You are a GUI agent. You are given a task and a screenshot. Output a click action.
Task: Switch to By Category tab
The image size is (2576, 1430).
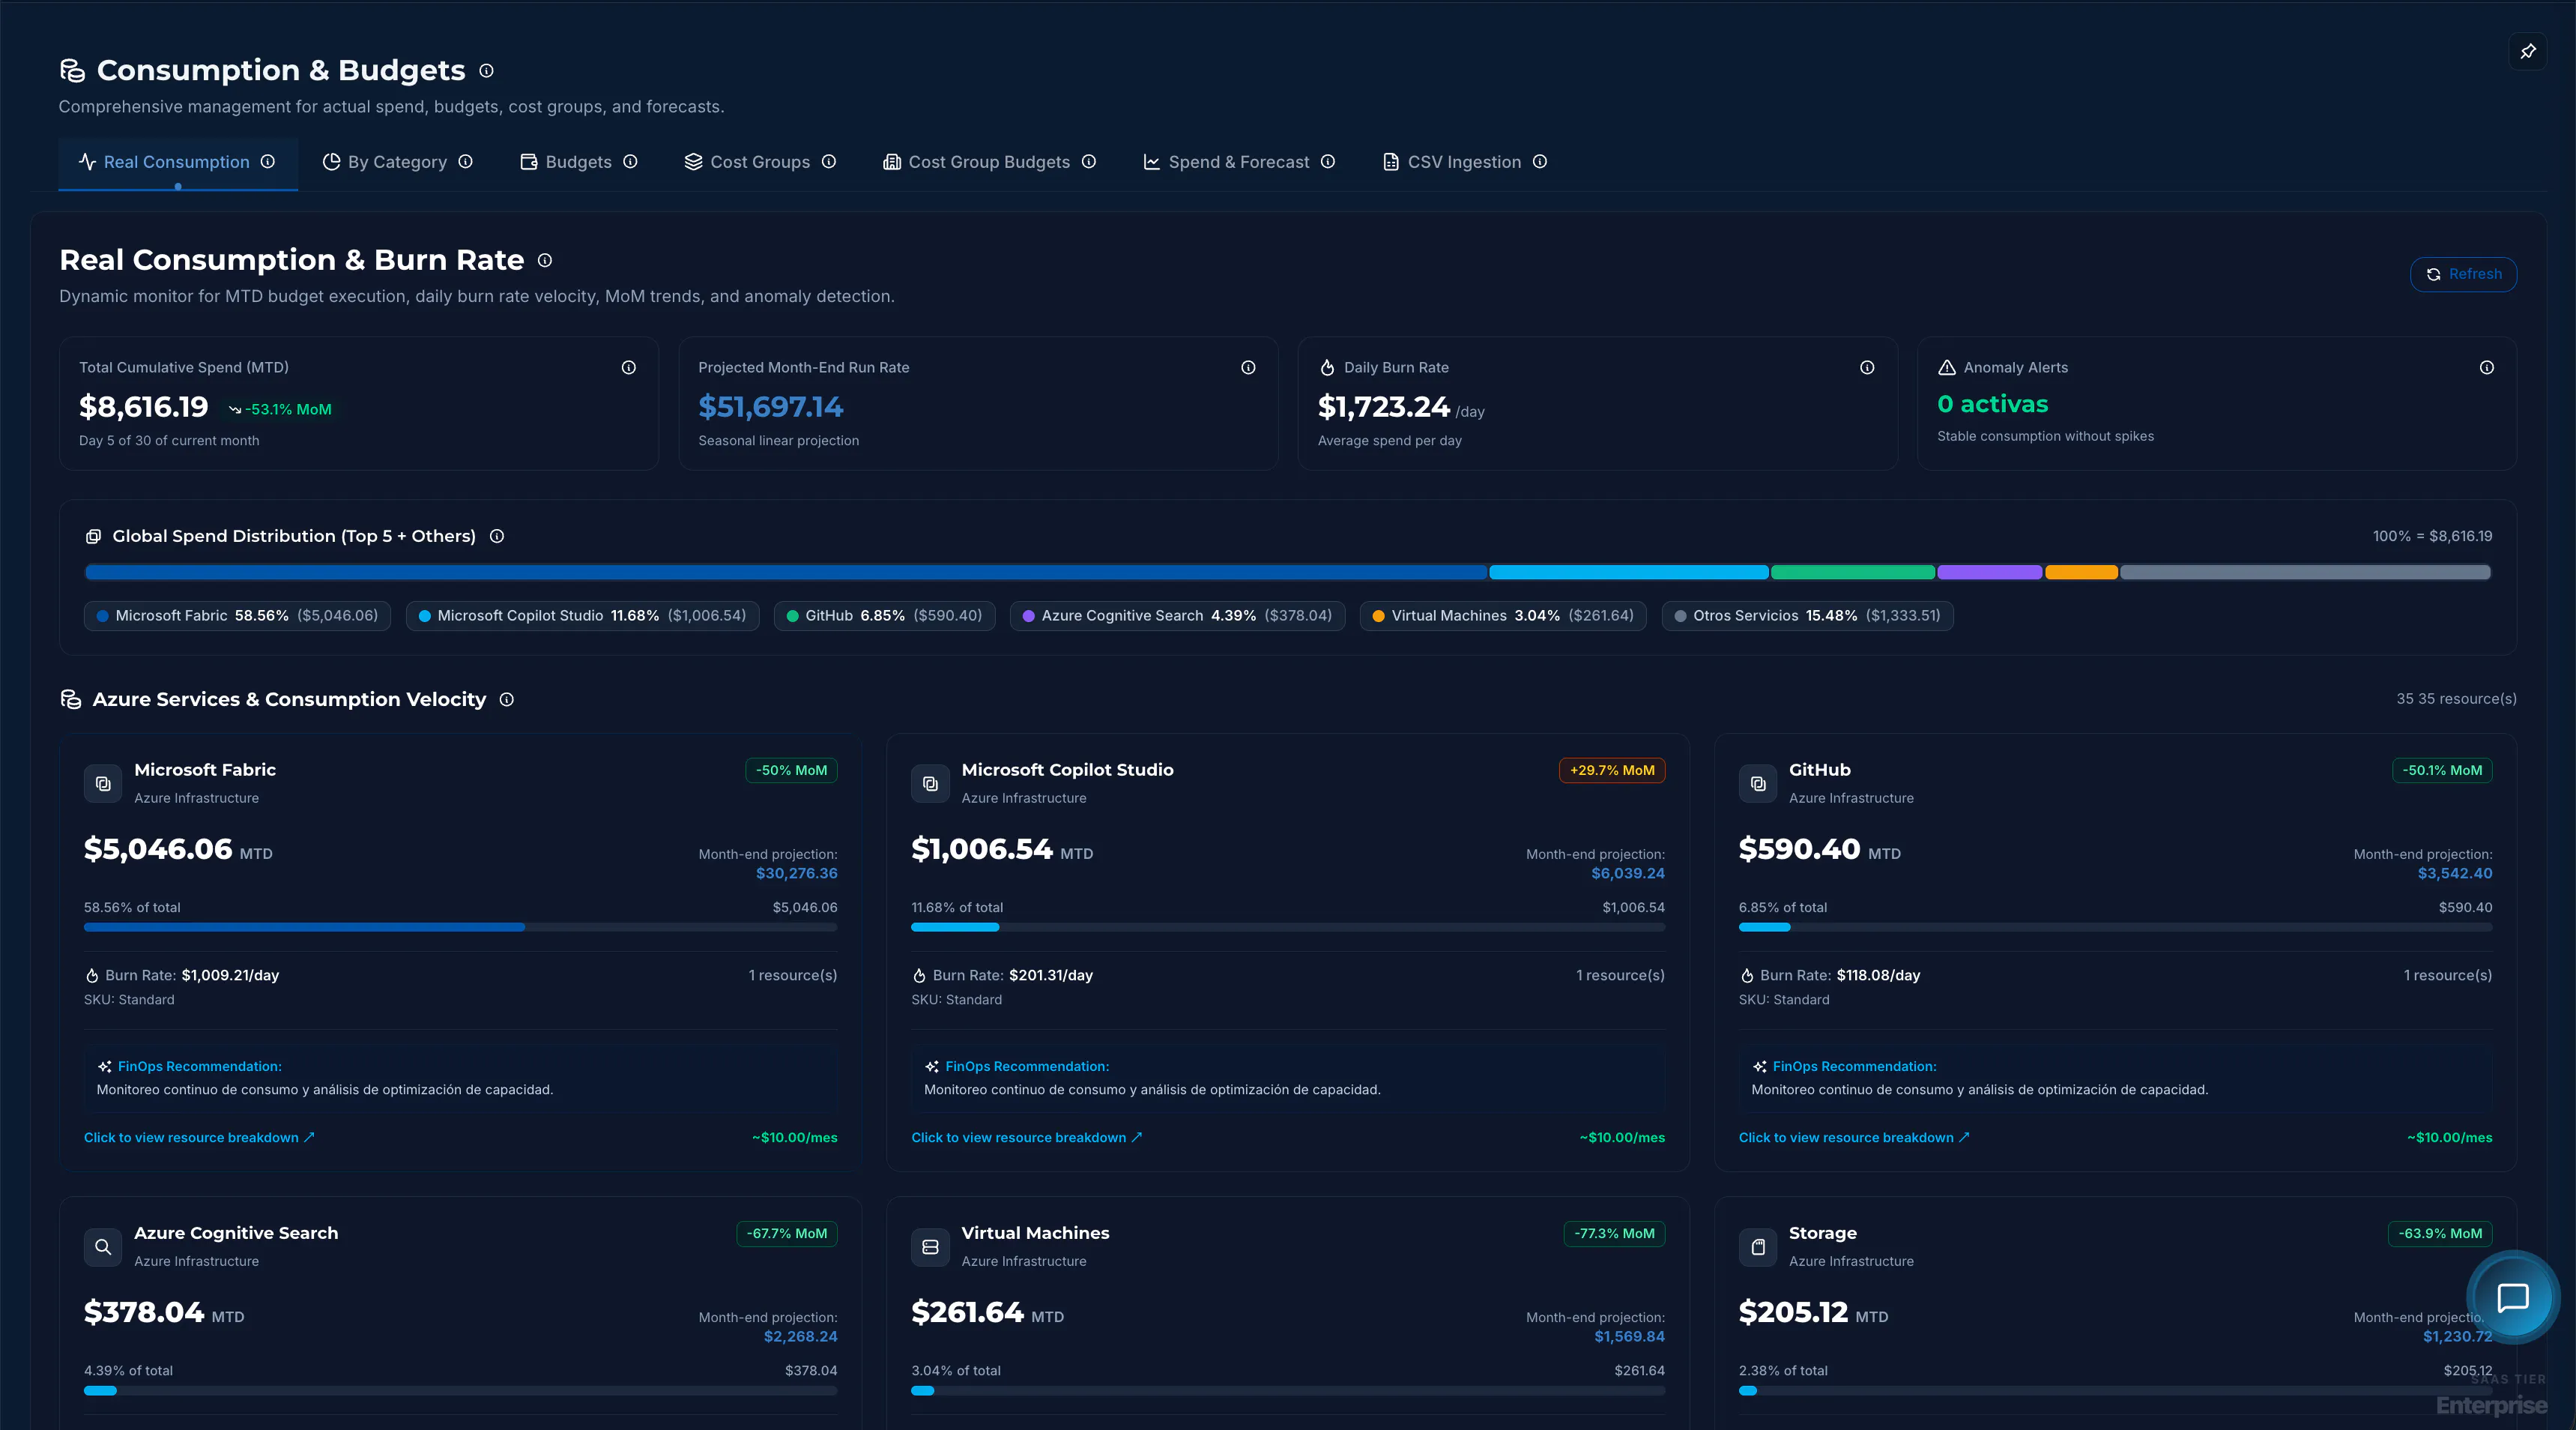click(397, 162)
